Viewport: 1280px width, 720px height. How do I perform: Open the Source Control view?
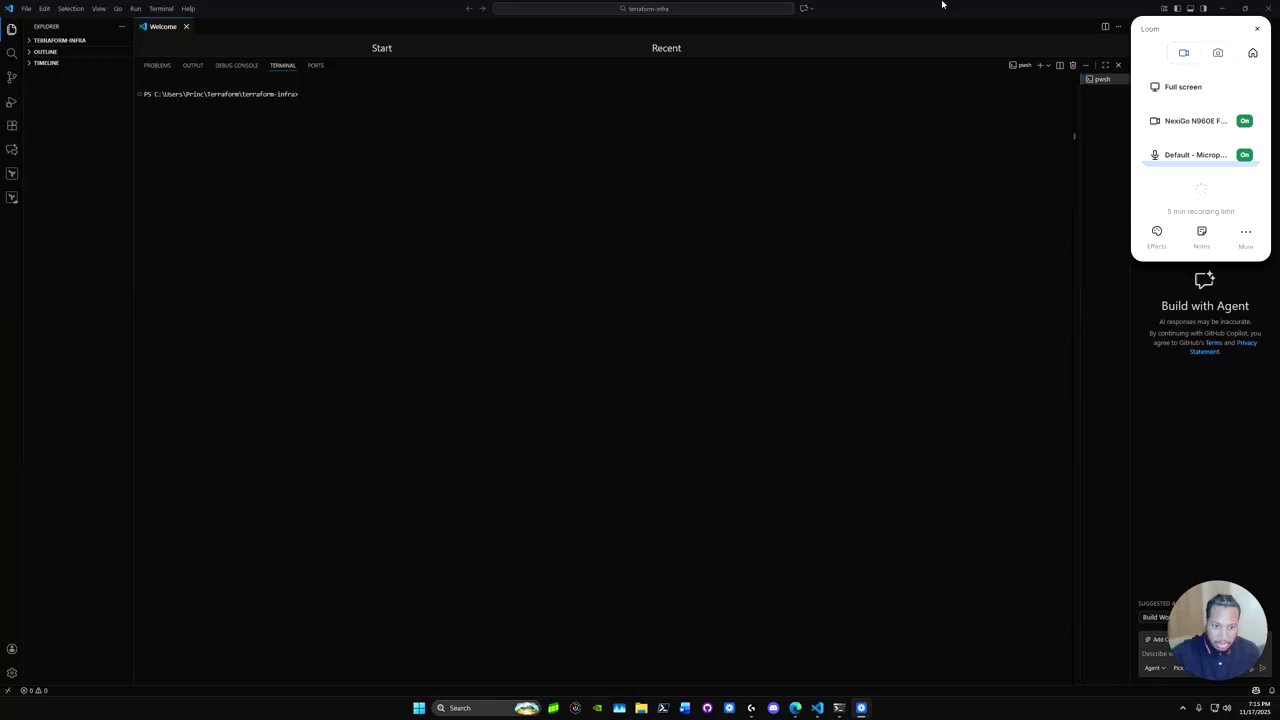tap(12, 77)
